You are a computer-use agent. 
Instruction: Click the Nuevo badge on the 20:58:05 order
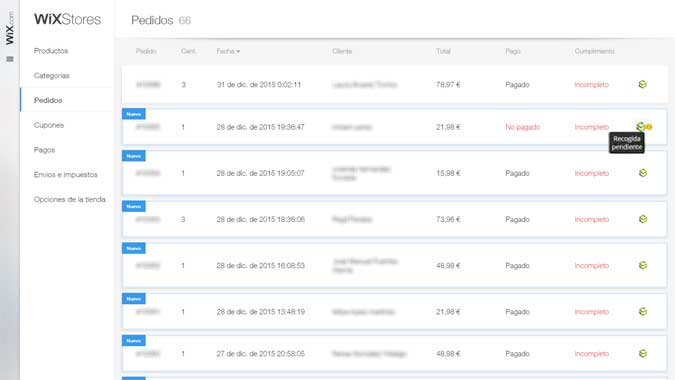133,341
